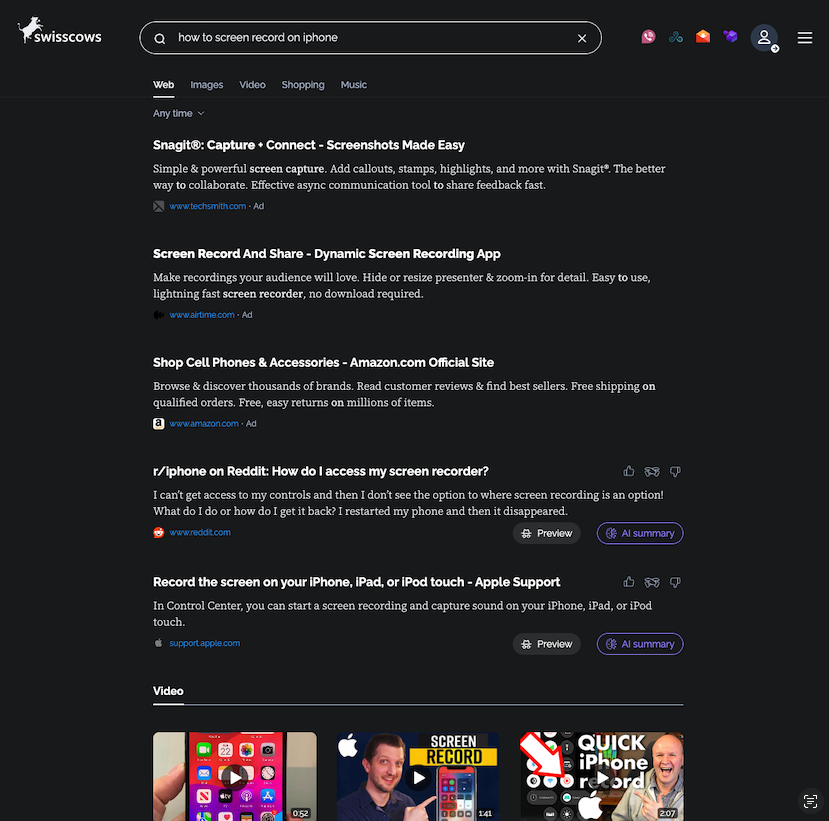829x821 pixels.
Task: Click the Apple favicon icon
Action: pos(159,643)
